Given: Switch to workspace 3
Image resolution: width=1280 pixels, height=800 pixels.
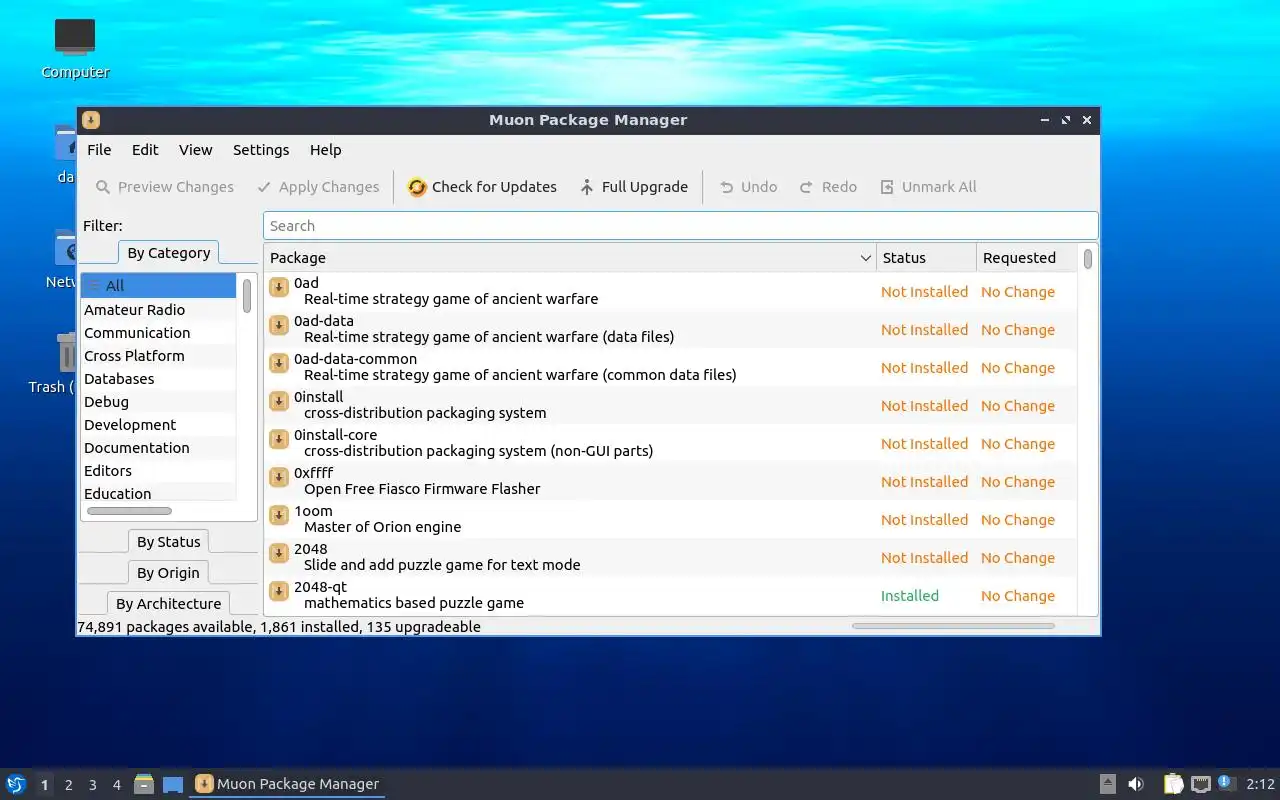Looking at the screenshot, I should pyautogui.click(x=92, y=785).
